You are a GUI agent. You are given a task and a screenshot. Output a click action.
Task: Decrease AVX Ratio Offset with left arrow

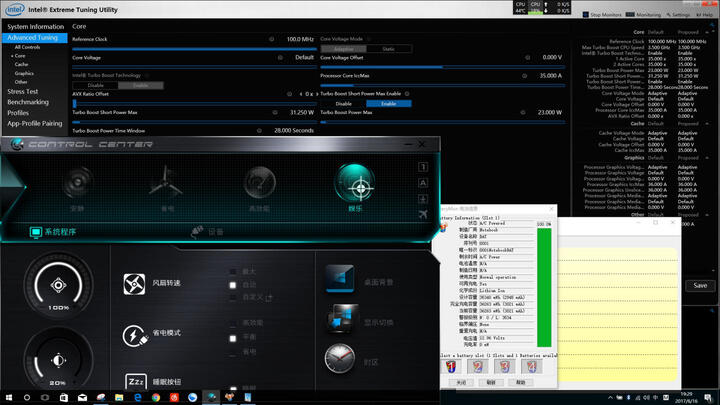click(301, 94)
